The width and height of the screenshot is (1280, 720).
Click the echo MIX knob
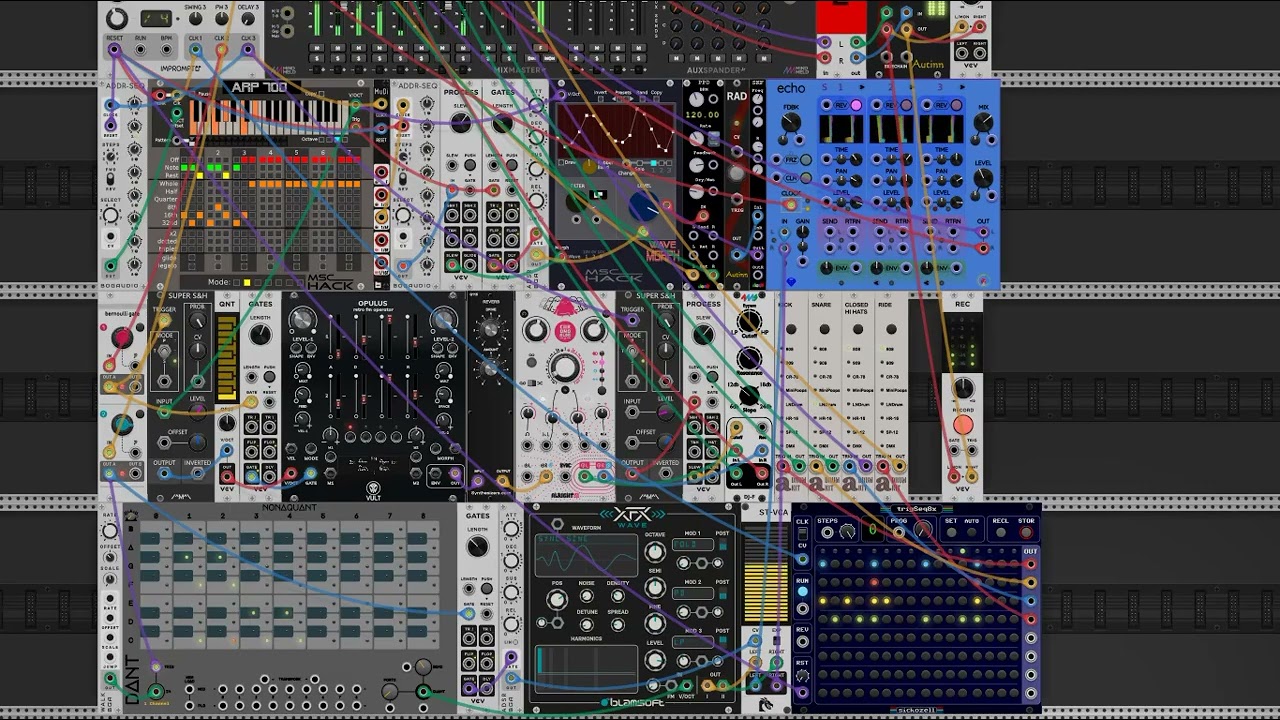pos(983,123)
